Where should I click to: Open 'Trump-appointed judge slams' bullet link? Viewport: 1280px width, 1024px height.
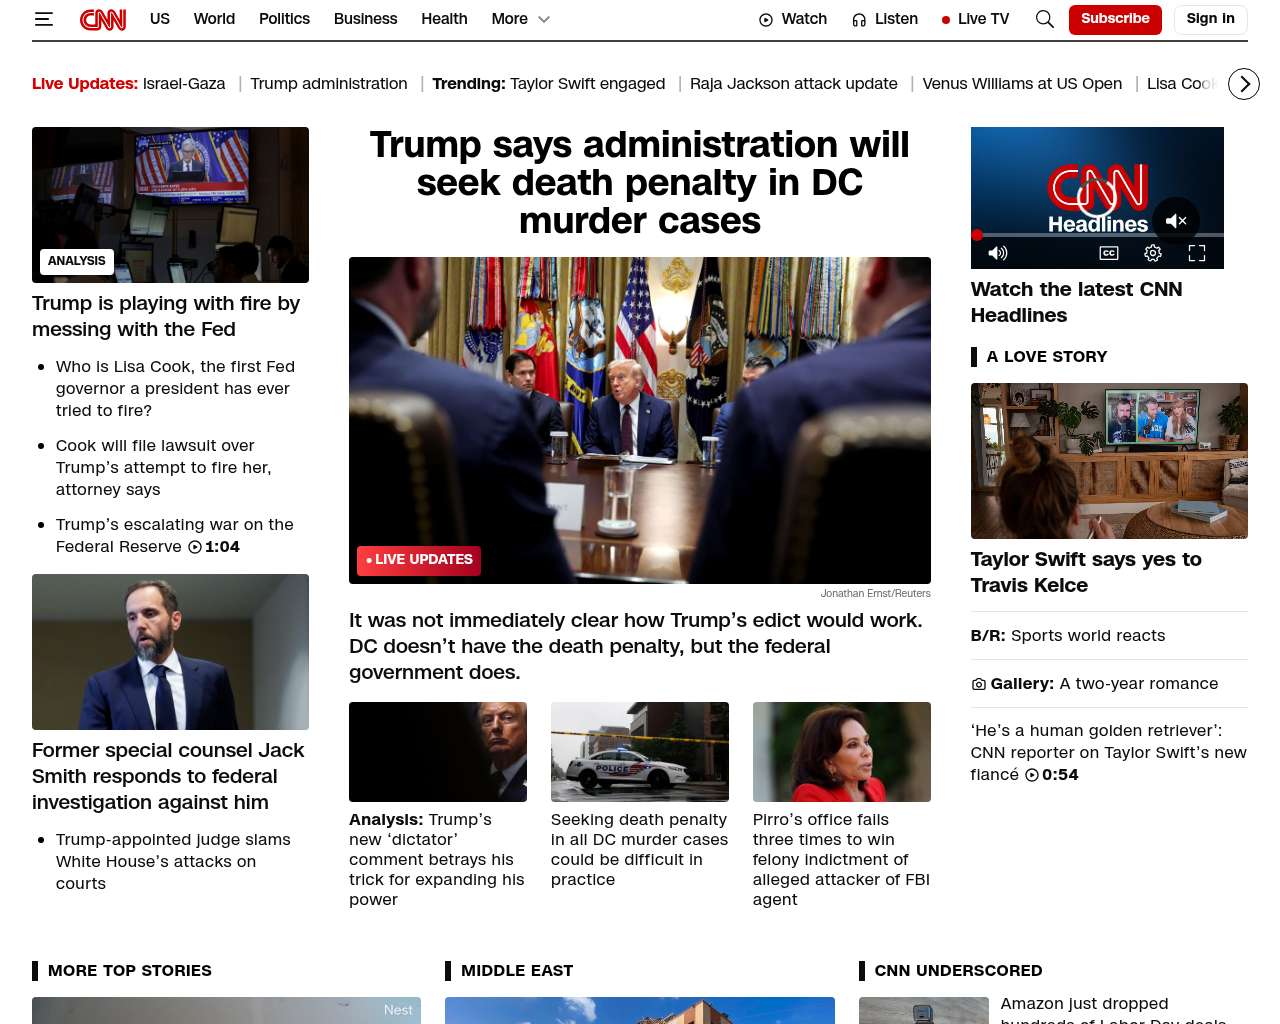click(x=173, y=862)
